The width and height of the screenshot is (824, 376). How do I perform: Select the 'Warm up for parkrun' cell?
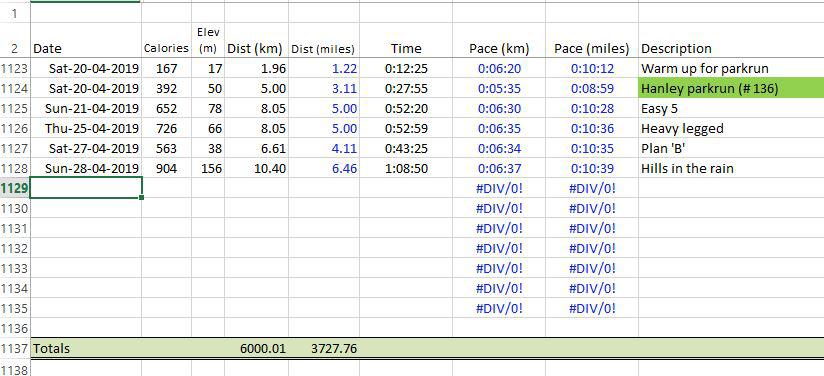click(x=731, y=68)
